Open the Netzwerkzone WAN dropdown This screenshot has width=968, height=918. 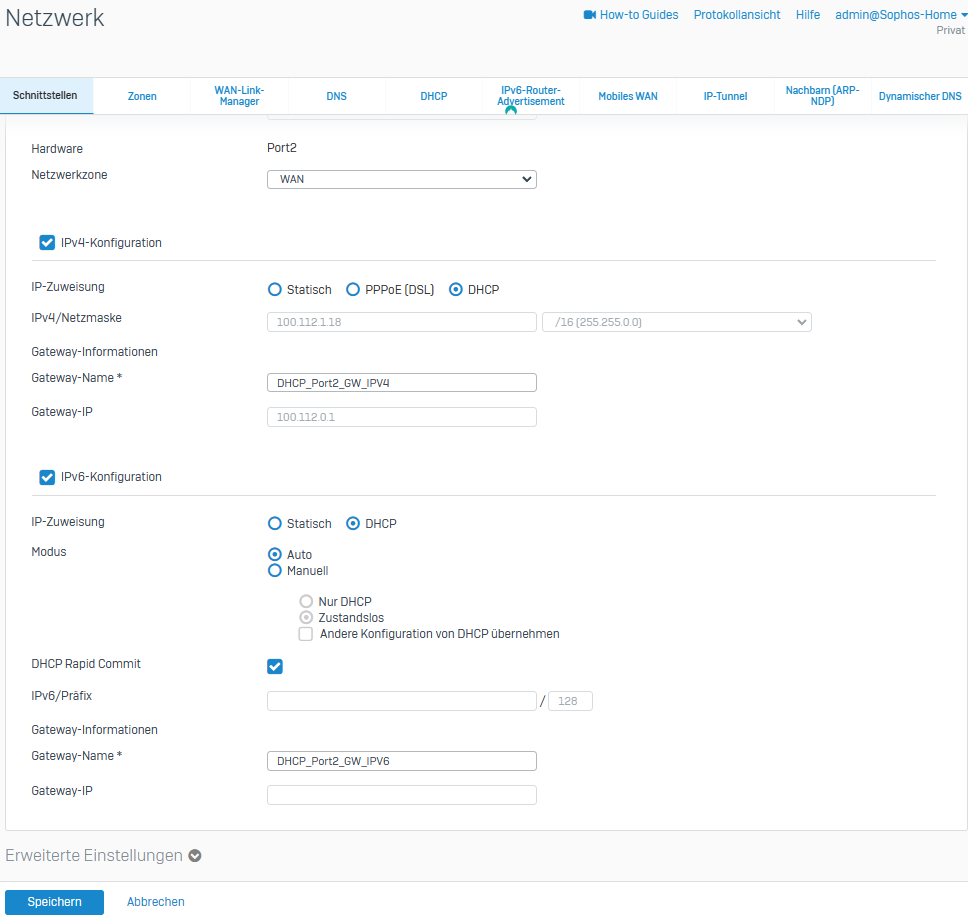coord(402,180)
